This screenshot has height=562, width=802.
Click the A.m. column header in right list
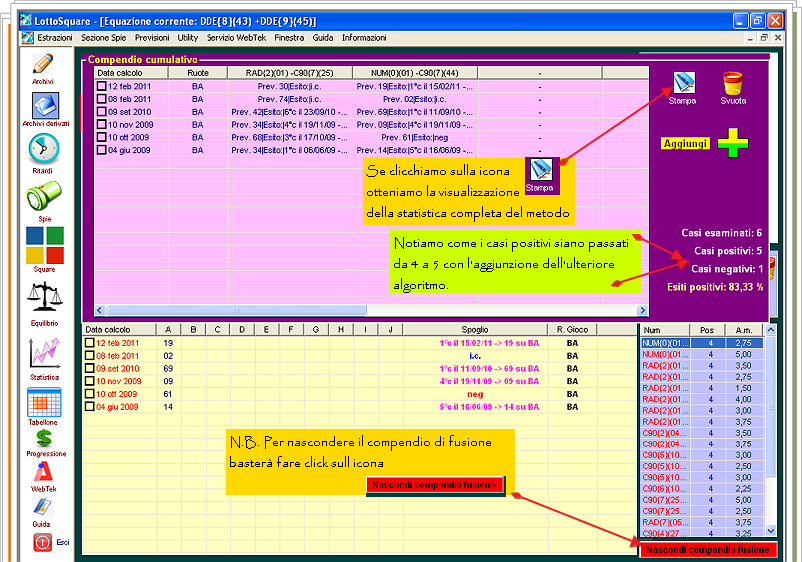(x=744, y=330)
